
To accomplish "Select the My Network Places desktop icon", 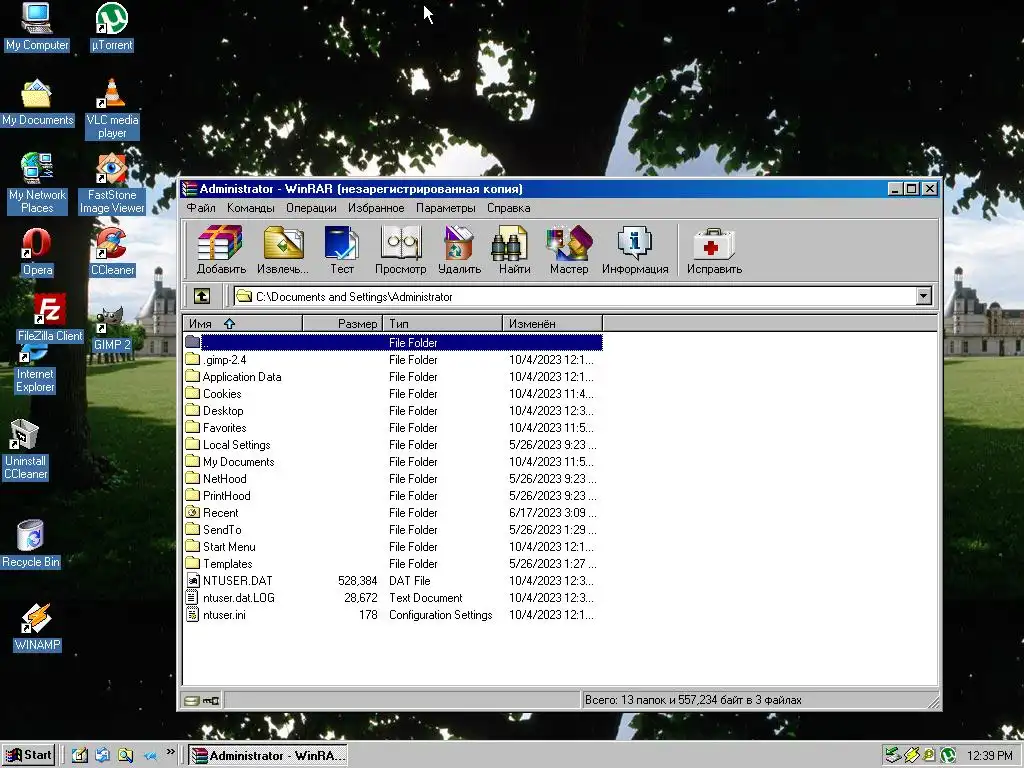I will (x=37, y=184).
